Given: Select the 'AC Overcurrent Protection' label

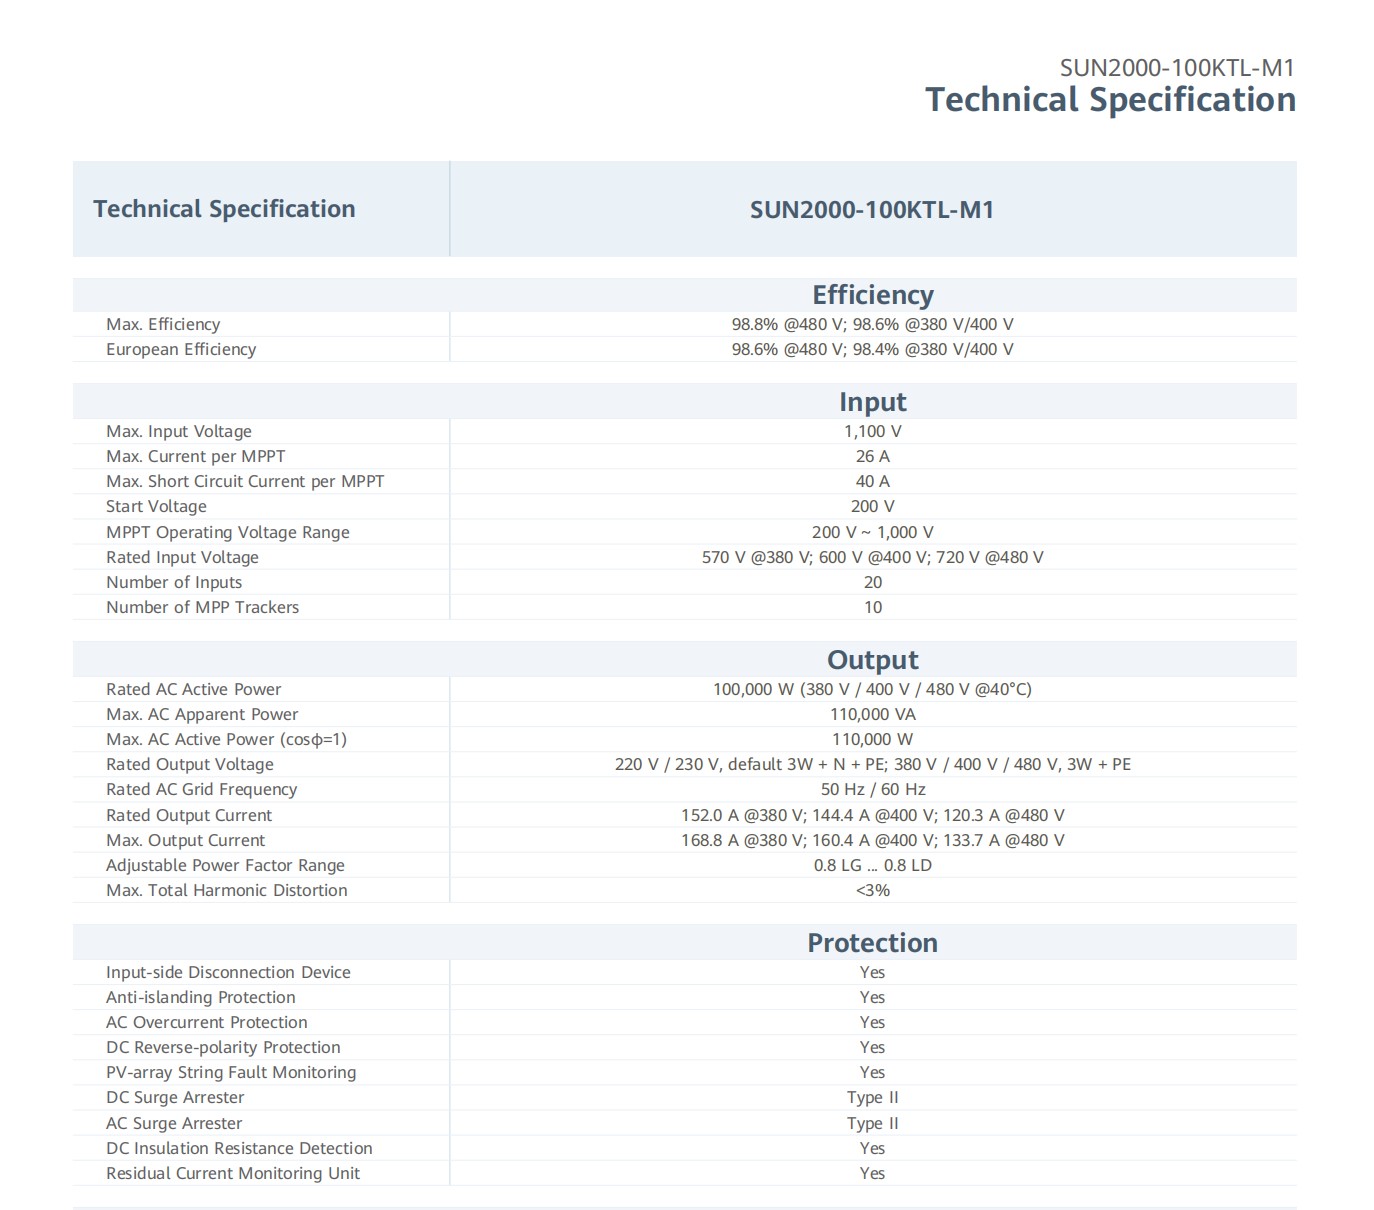Looking at the screenshot, I should (207, 1022).
